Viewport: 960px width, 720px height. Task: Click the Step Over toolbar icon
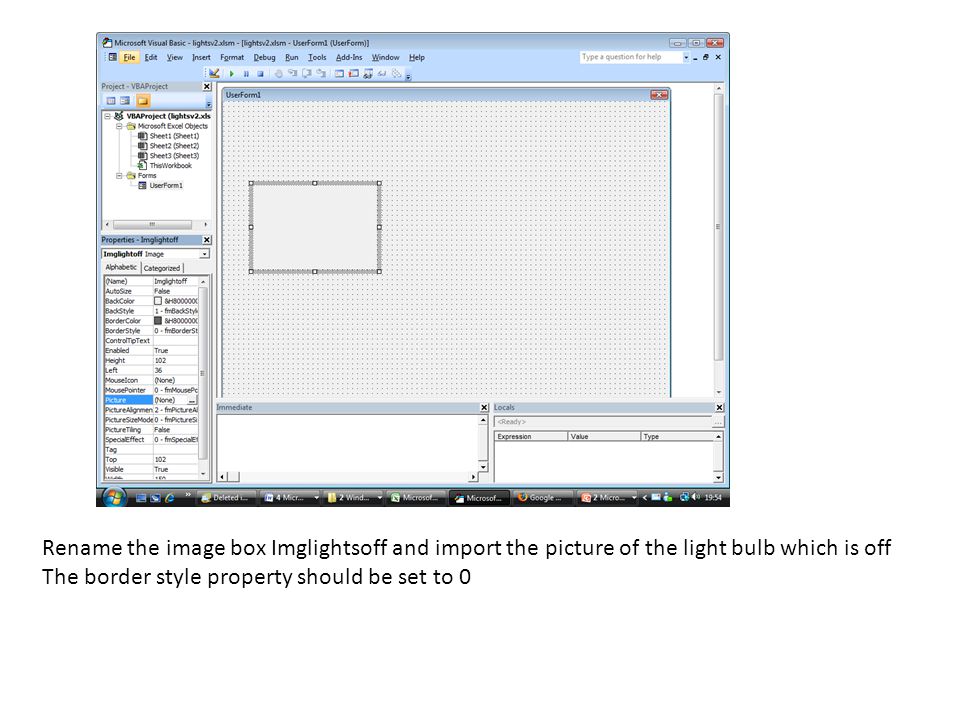tap(306, 73)
